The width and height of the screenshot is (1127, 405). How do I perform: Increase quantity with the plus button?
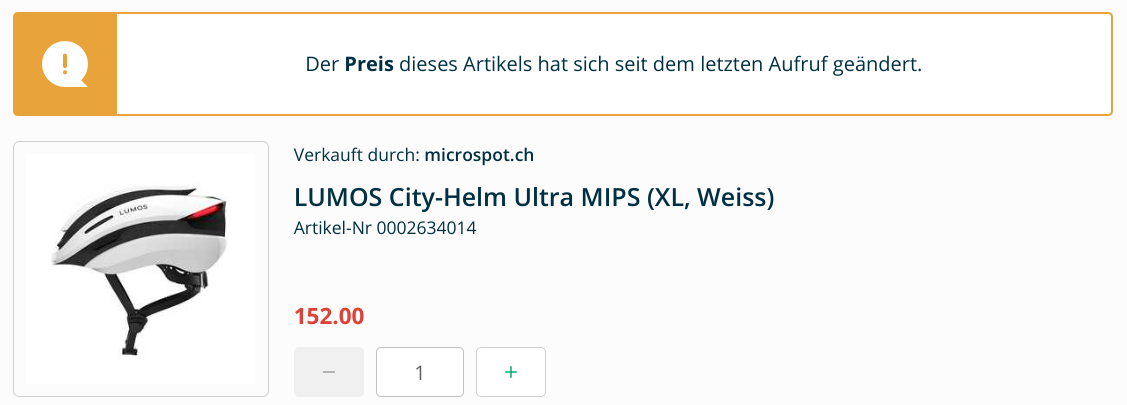pos(511,372)
